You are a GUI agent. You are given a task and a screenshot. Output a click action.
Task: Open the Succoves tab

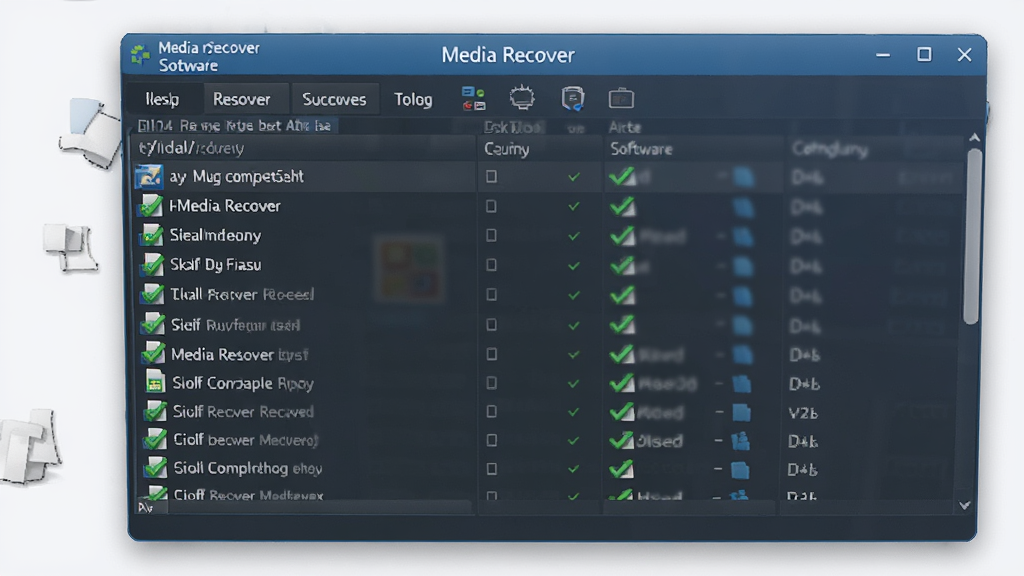tap(334, 99)
